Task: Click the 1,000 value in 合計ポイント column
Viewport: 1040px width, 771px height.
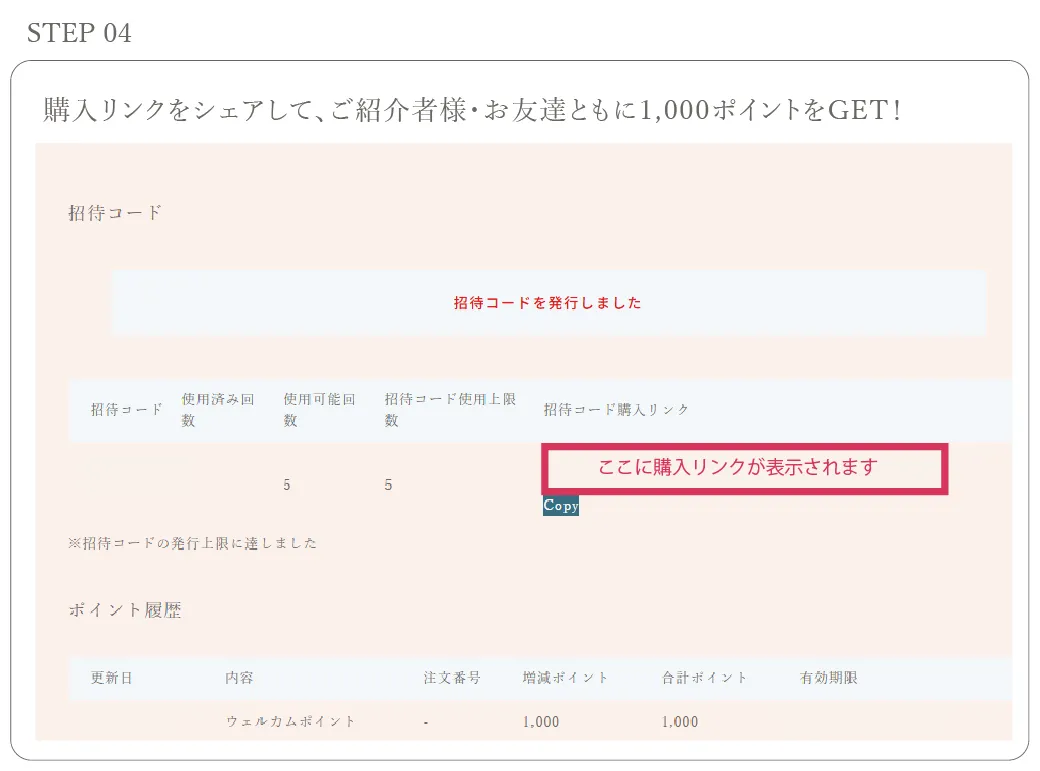Action: pyautogui.click(x=680, y=721)
